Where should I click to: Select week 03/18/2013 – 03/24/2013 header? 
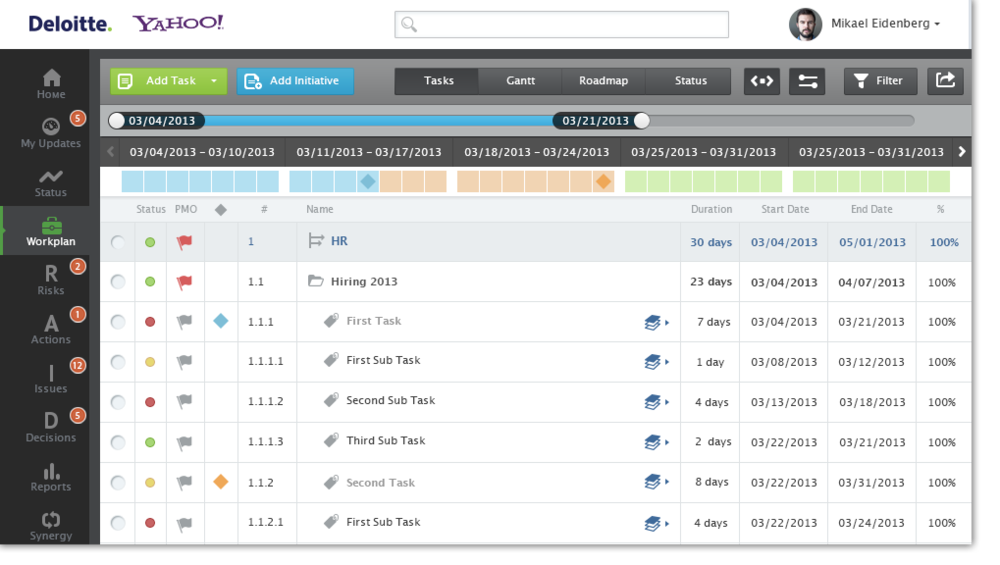click(536, 152)
